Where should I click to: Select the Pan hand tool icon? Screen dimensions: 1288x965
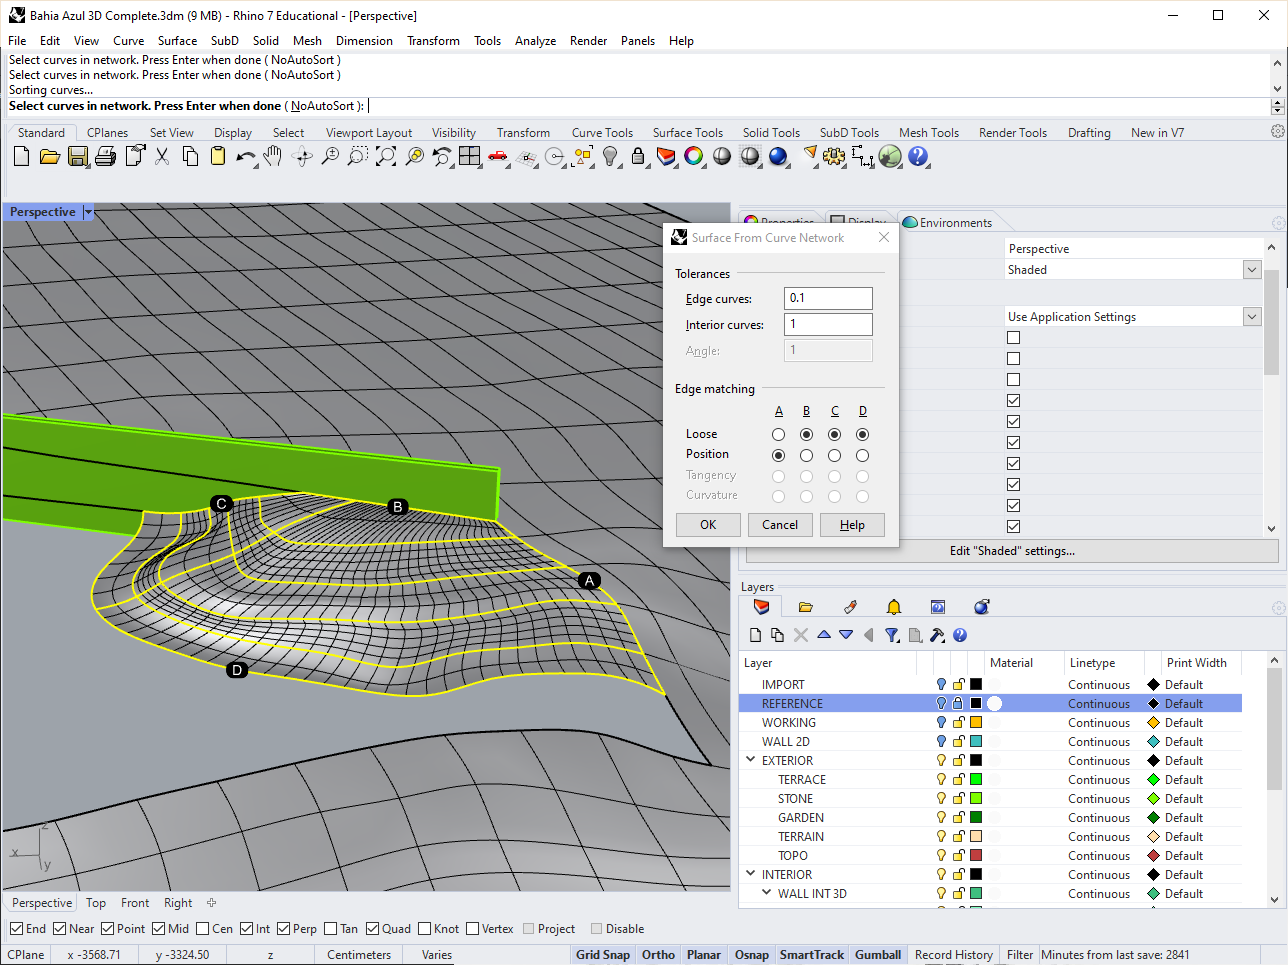click(x=273, y=156)
